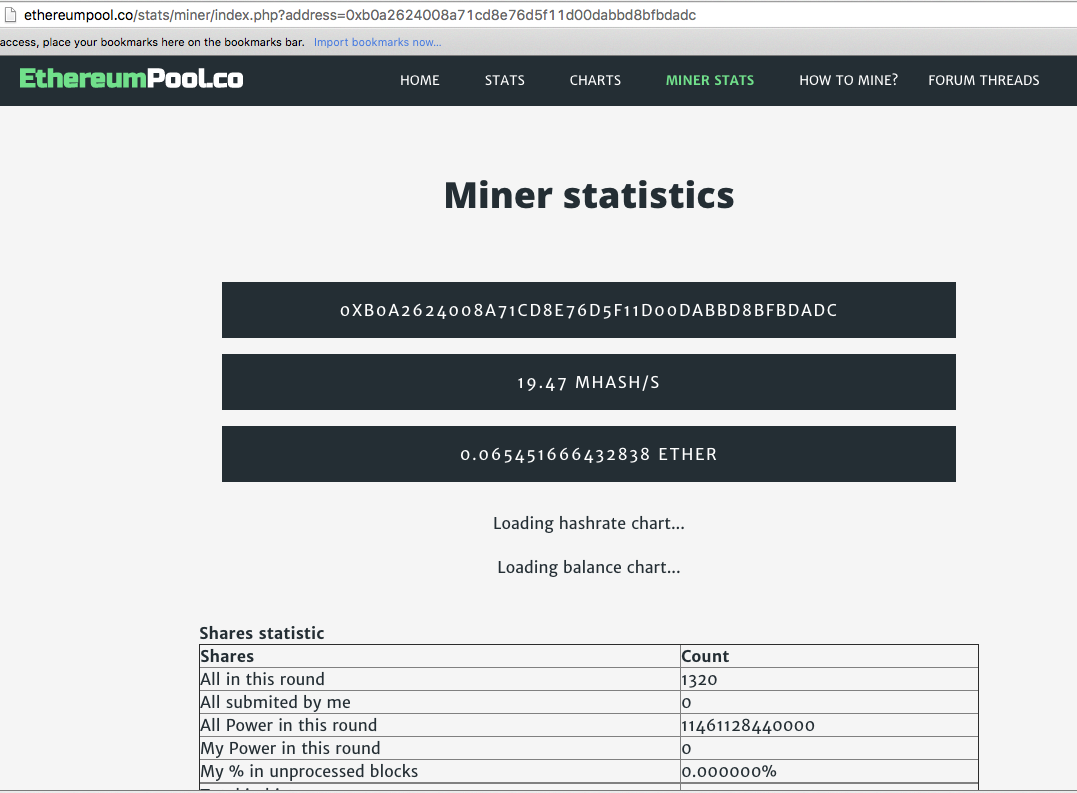This screenshot has width=1077, height=793.
Task: Click the Shares statistic table title
Action: (x=262, y=633)
